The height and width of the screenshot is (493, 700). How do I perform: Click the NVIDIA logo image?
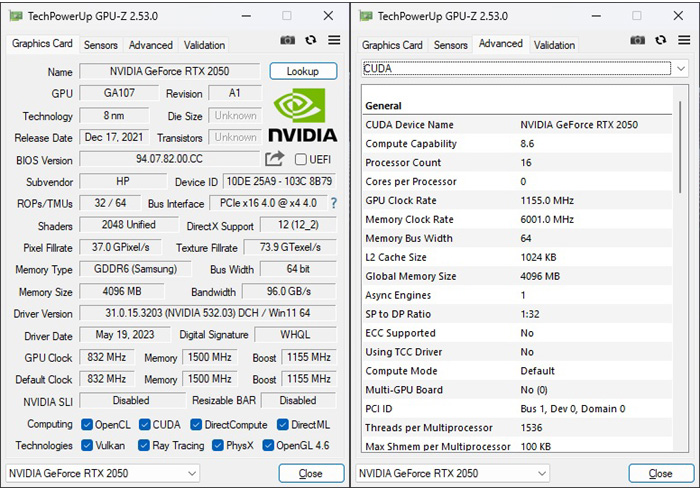pos(302,115)
